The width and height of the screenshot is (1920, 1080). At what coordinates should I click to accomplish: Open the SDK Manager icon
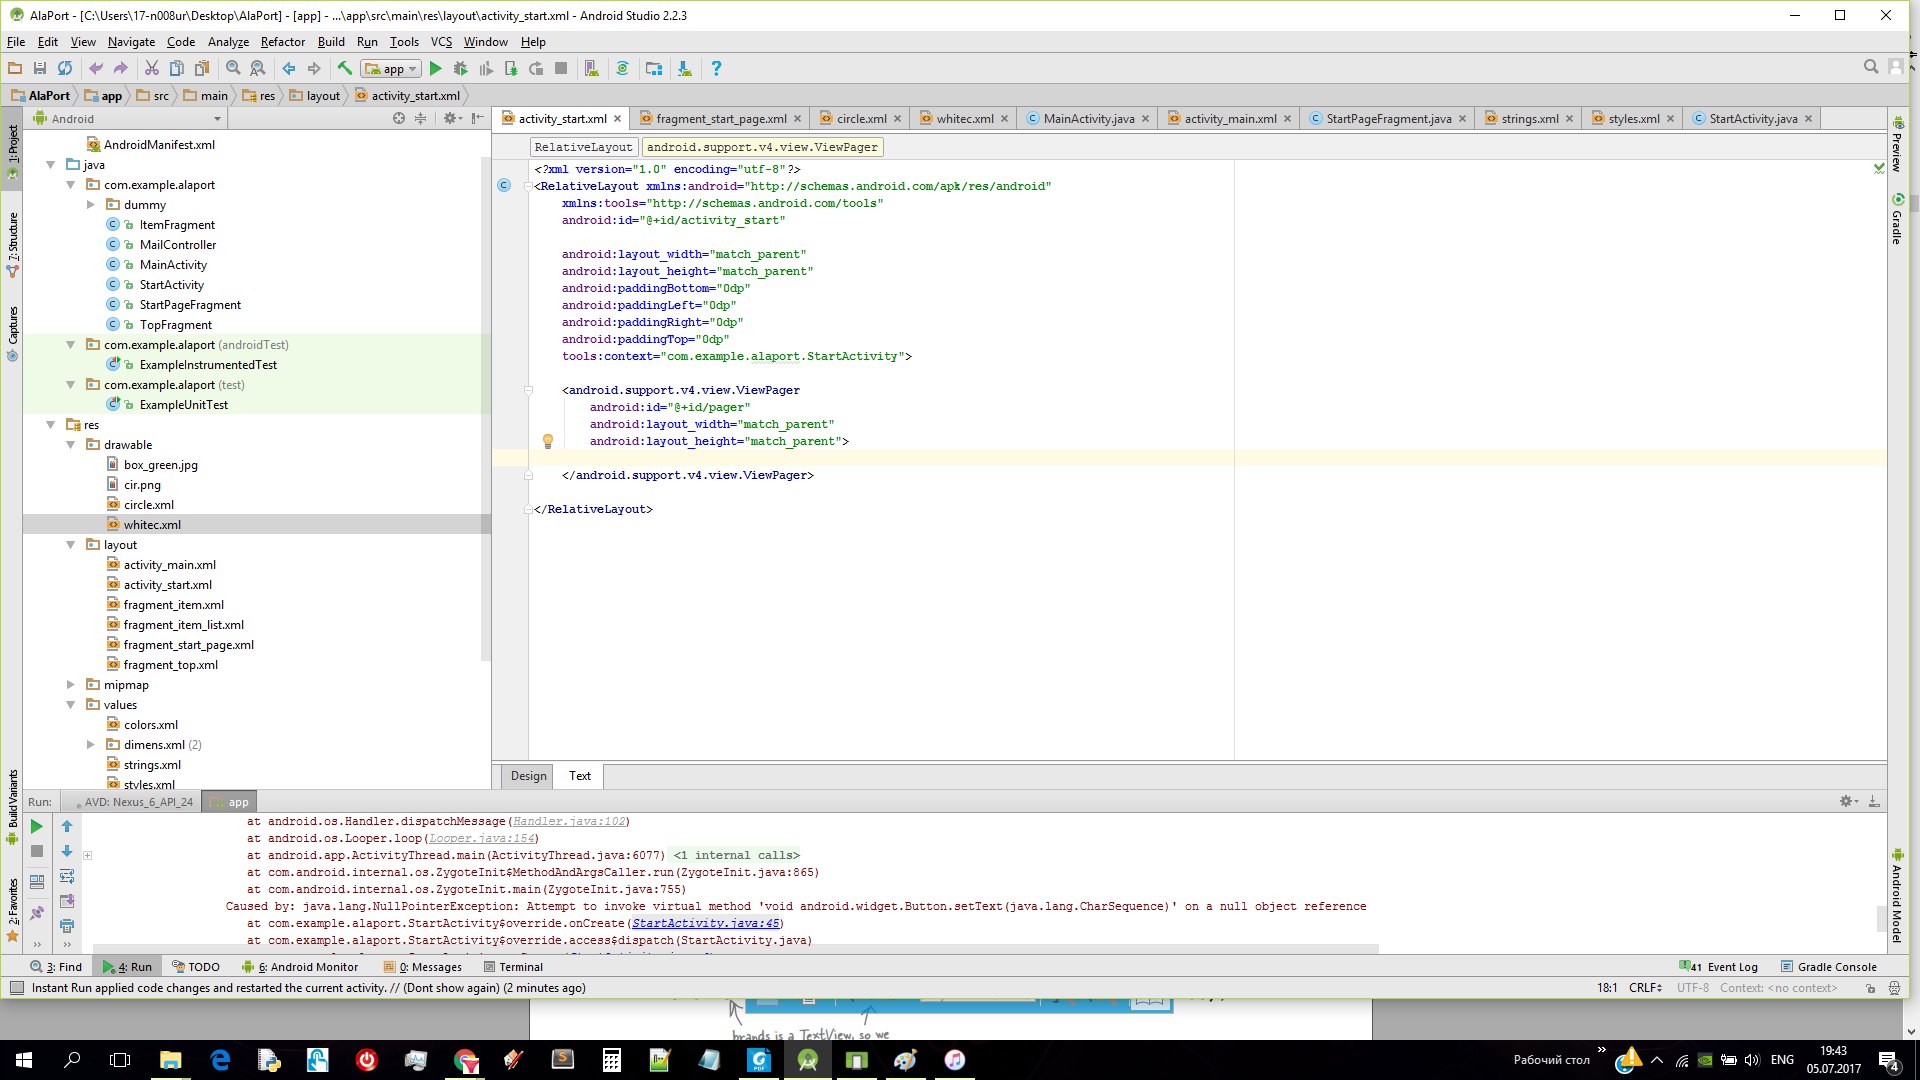pyautogui.click(x=684, y=68)
